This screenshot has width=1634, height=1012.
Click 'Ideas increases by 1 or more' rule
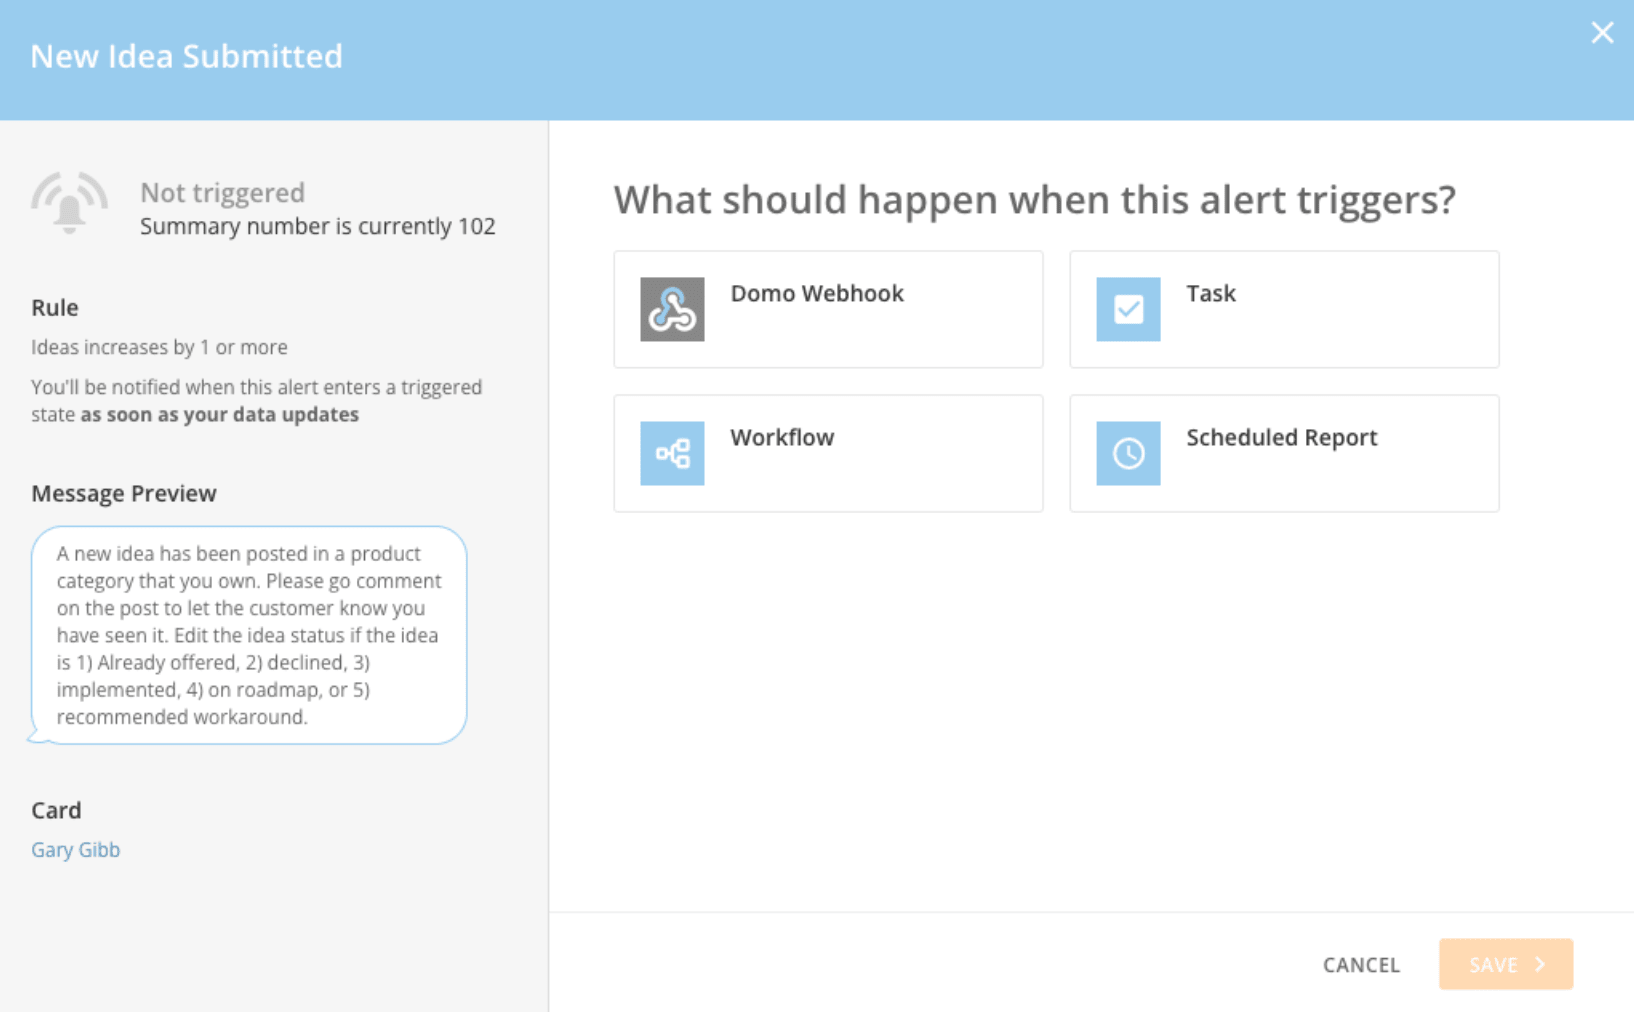[x=159, y=347]
